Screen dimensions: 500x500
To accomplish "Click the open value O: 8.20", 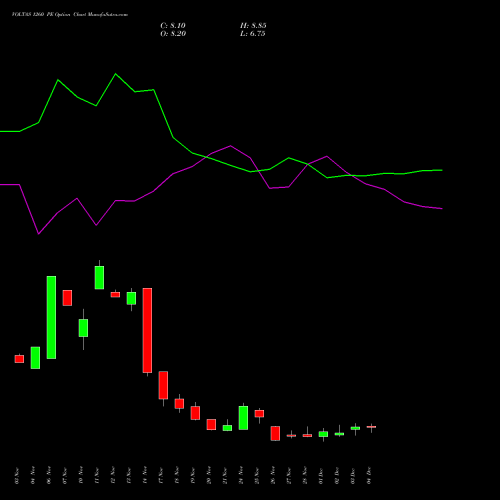I will 173,34.
